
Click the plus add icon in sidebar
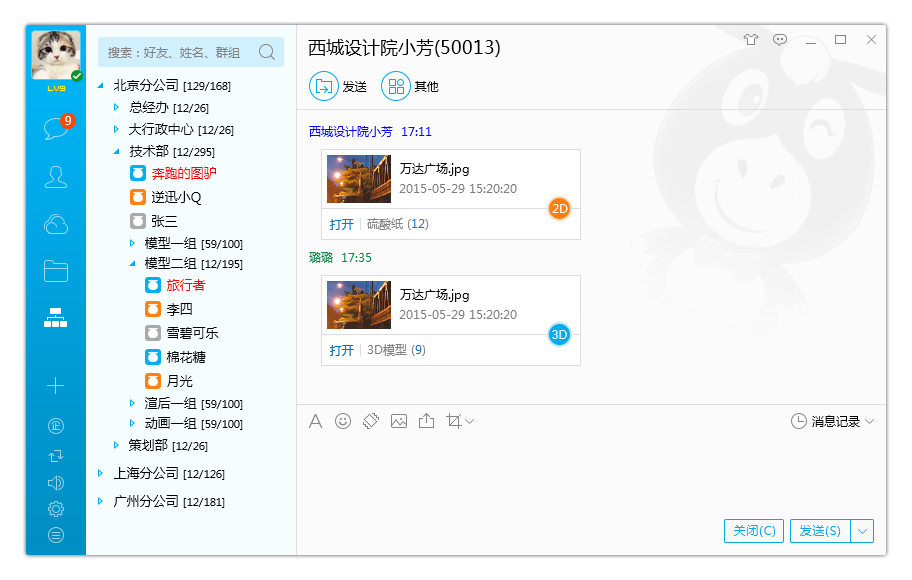pos(56,385)
